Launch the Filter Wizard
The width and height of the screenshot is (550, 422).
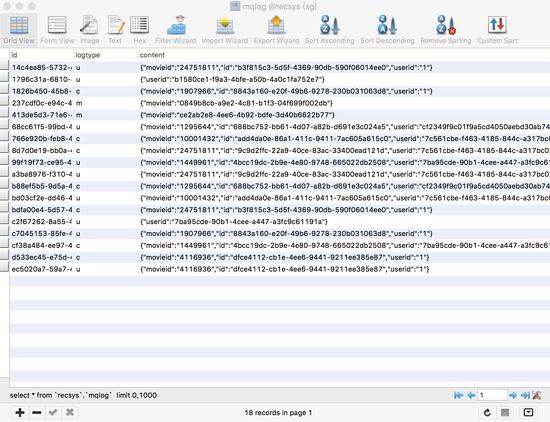(175, 30)
